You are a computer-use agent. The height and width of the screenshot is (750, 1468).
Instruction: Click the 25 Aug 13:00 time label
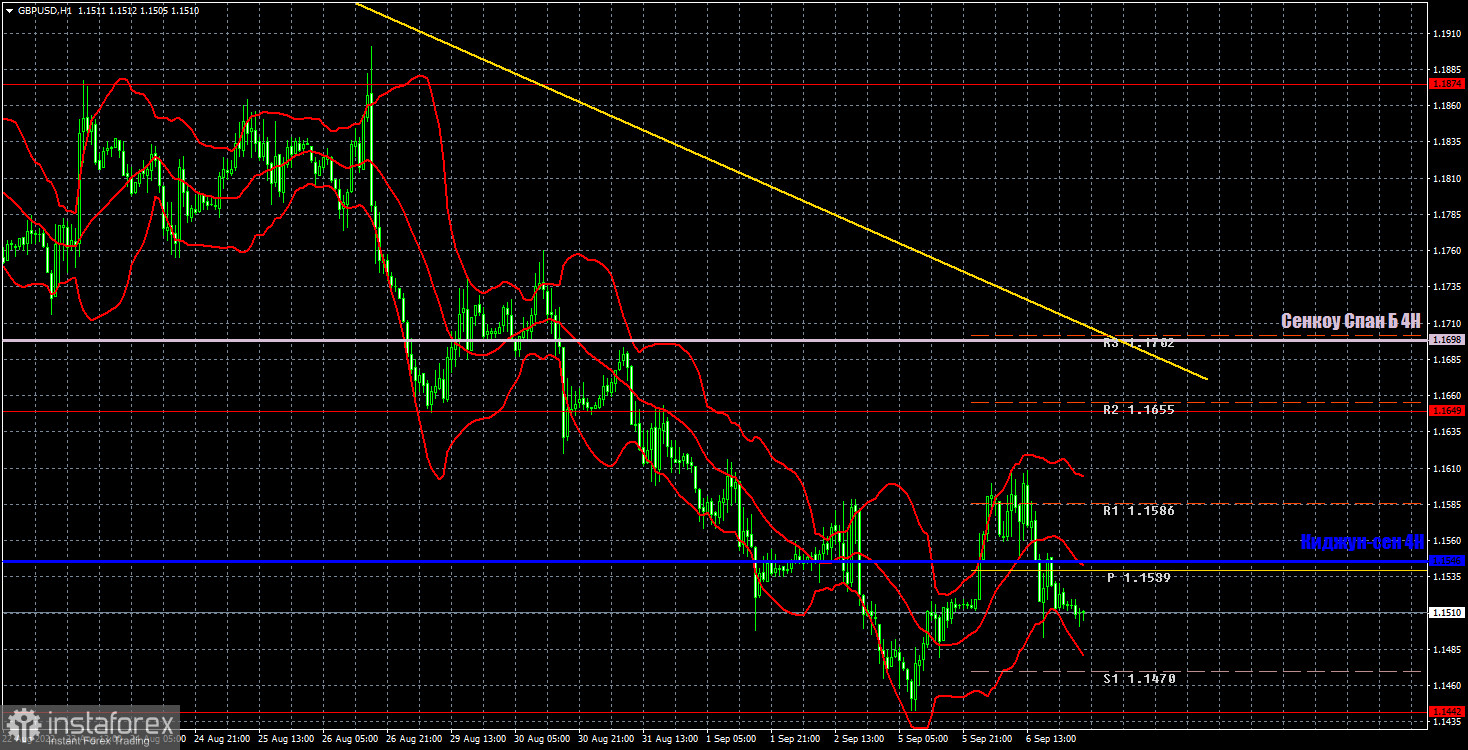[288, 739]
